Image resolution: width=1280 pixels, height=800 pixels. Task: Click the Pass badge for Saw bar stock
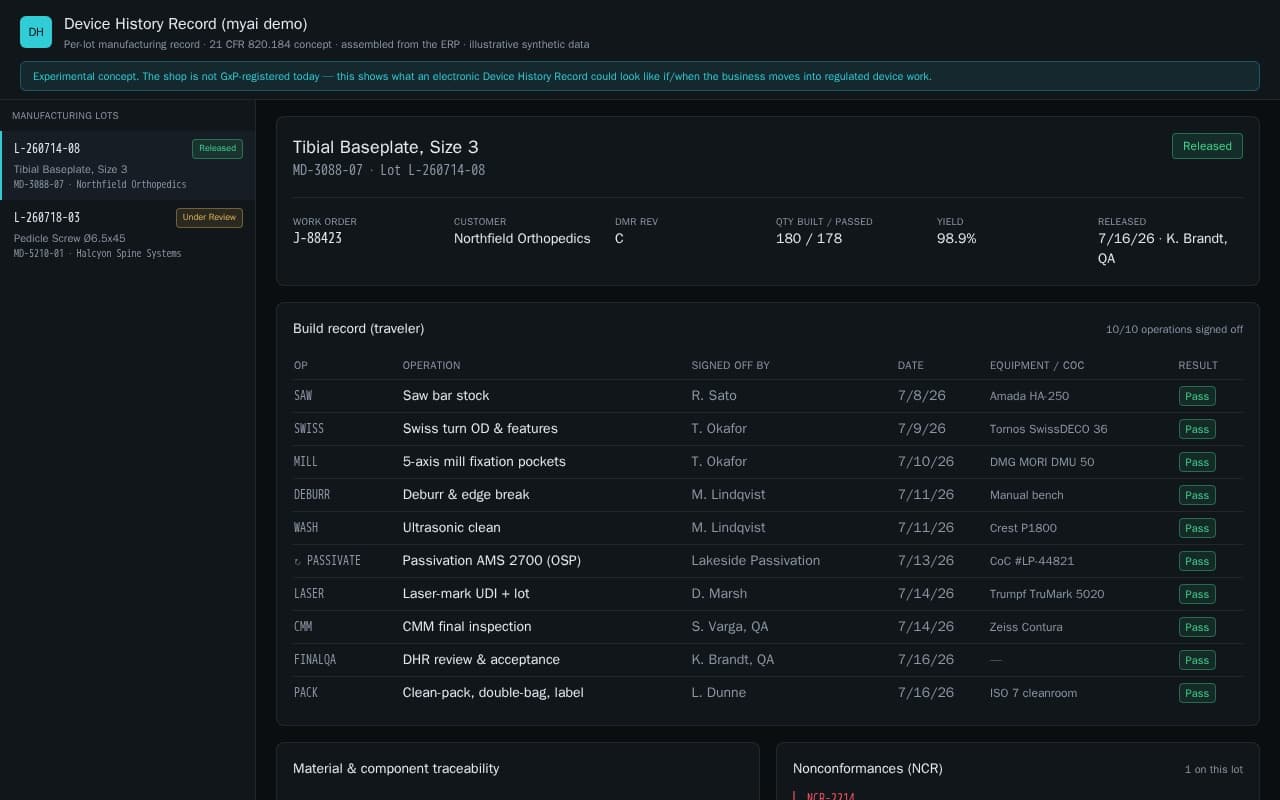(1197, 396)
